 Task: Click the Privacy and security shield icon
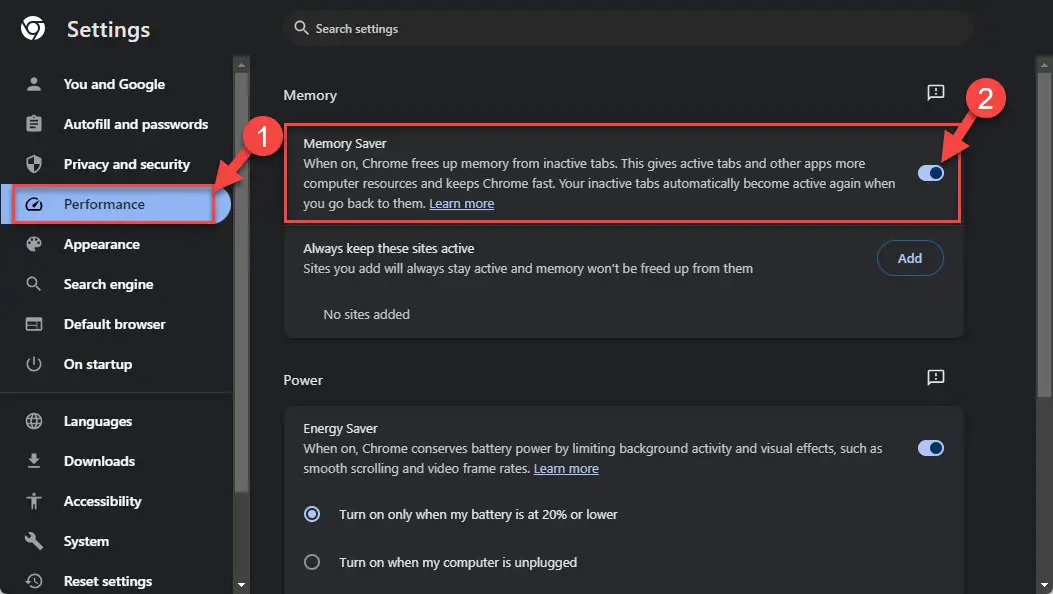click(34, 164)
